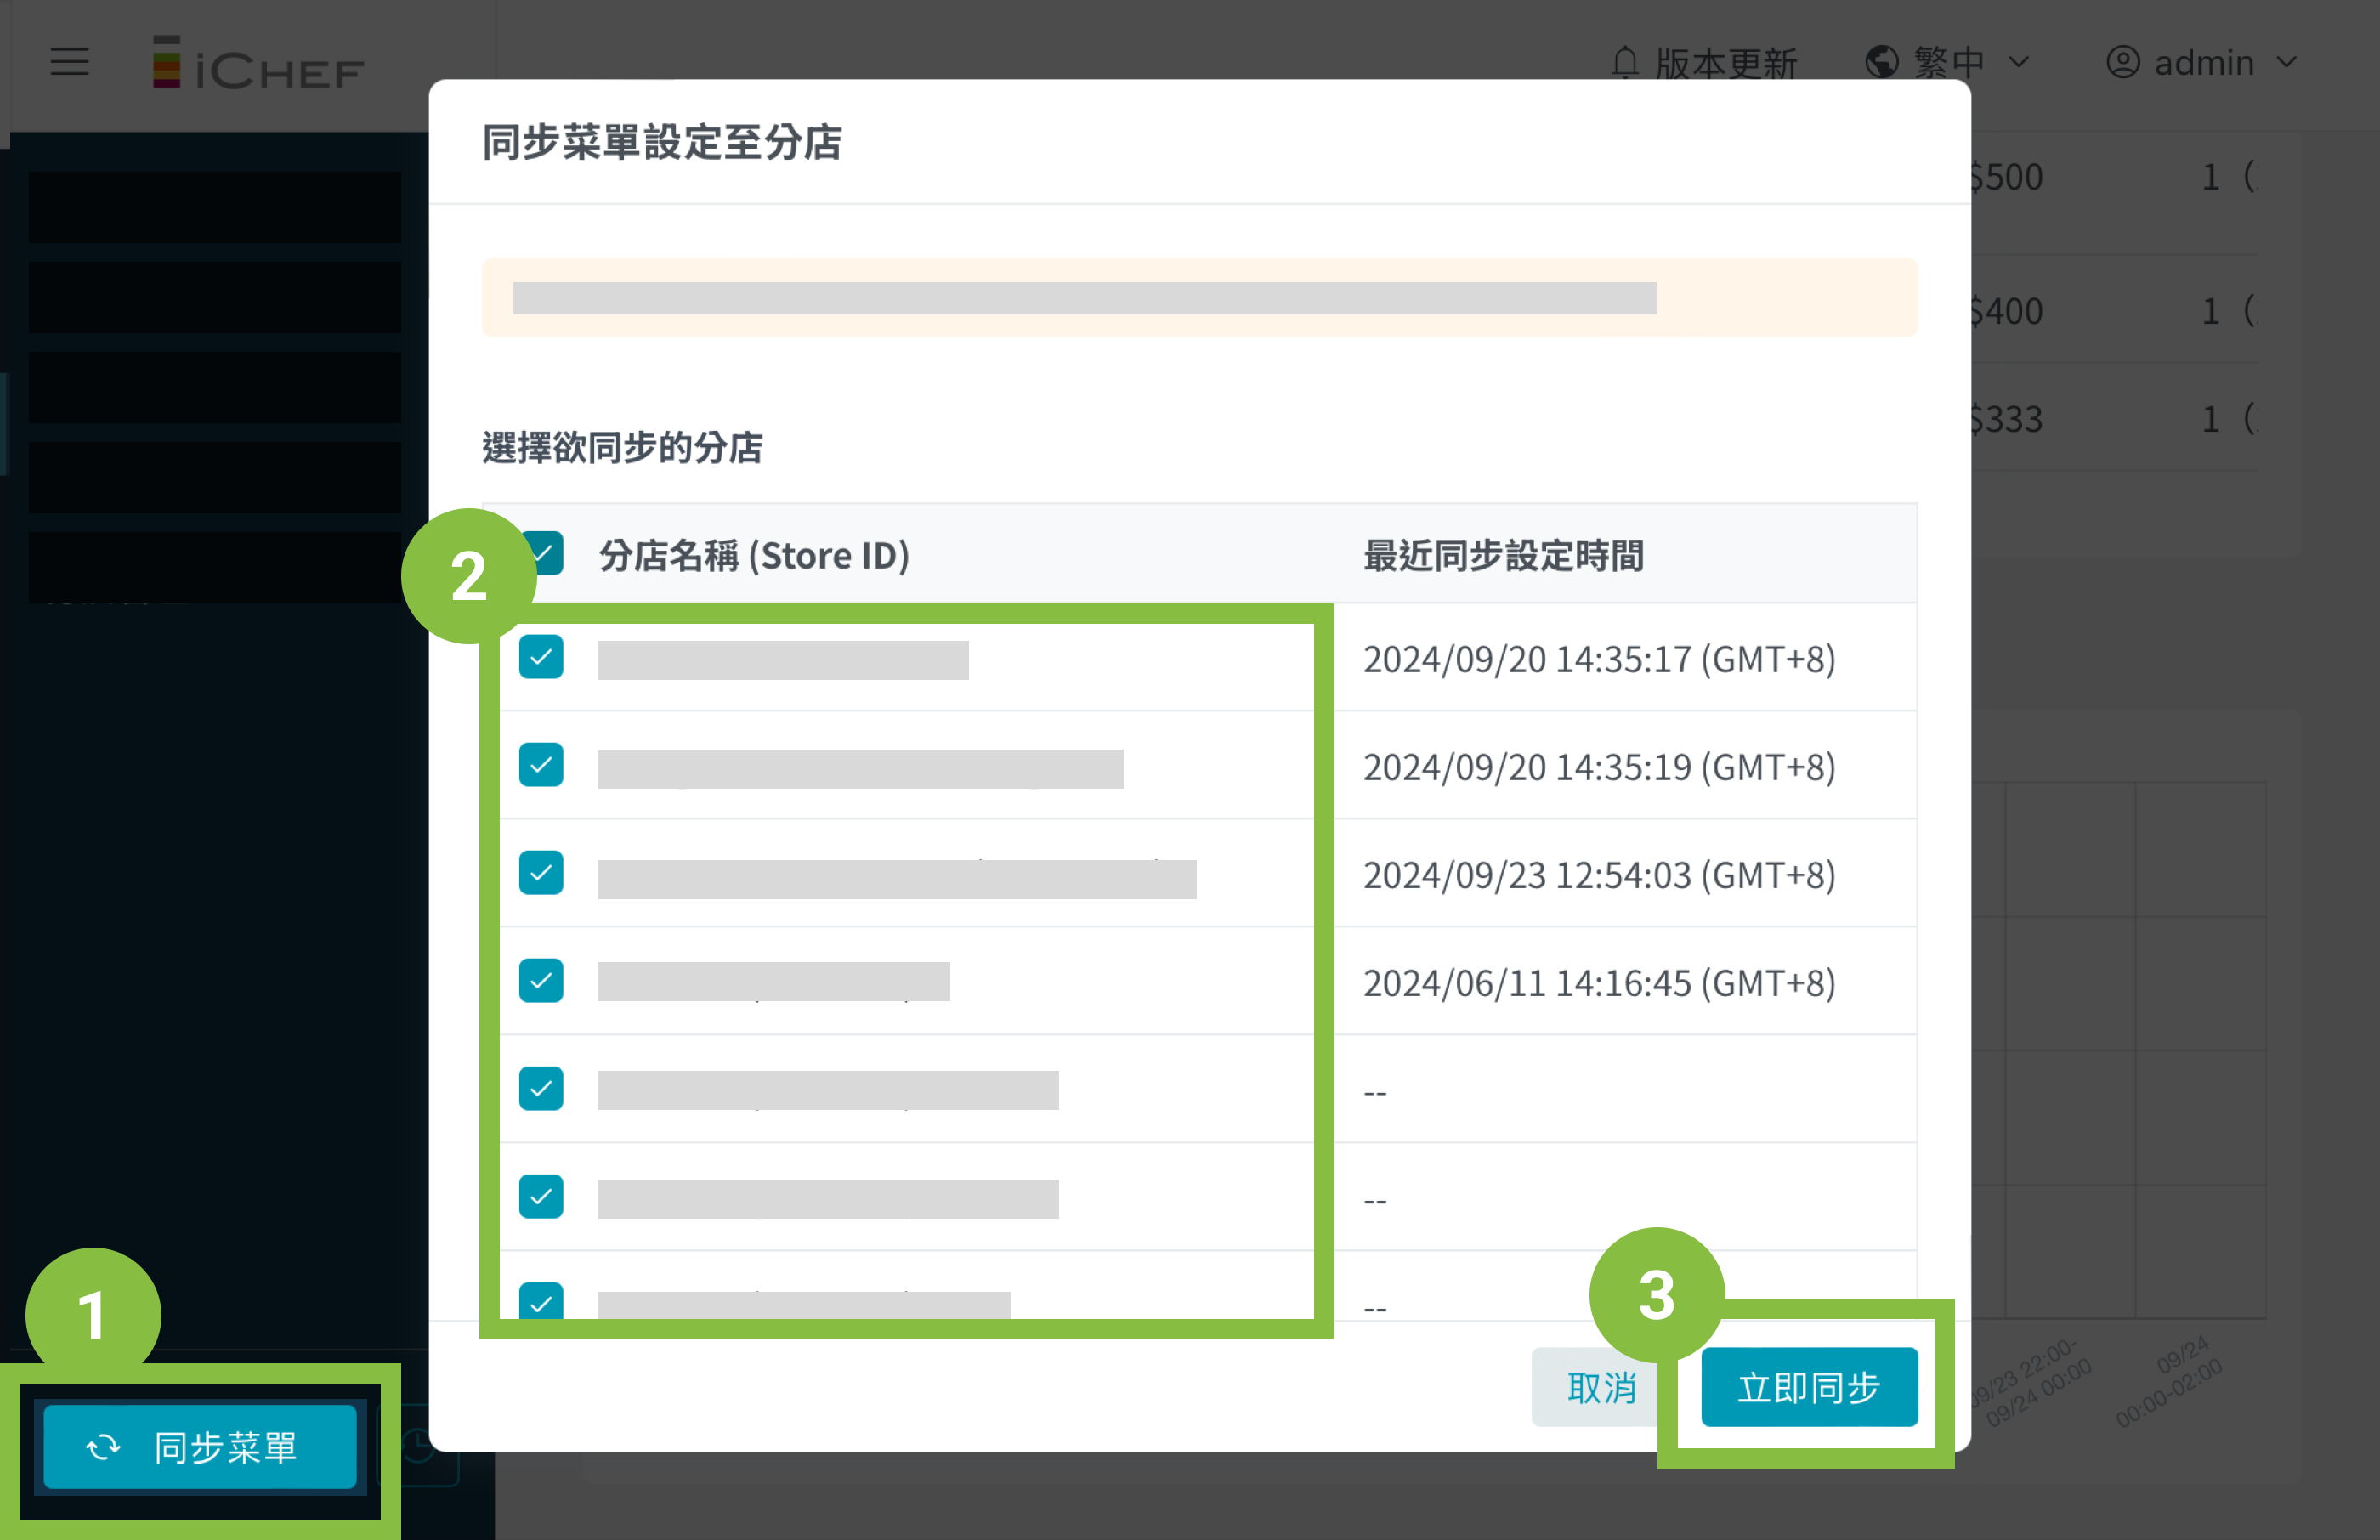Click the hamburger menu icon
Viewport: 2380px width, 1540px height.
click(x=69, y=62)
